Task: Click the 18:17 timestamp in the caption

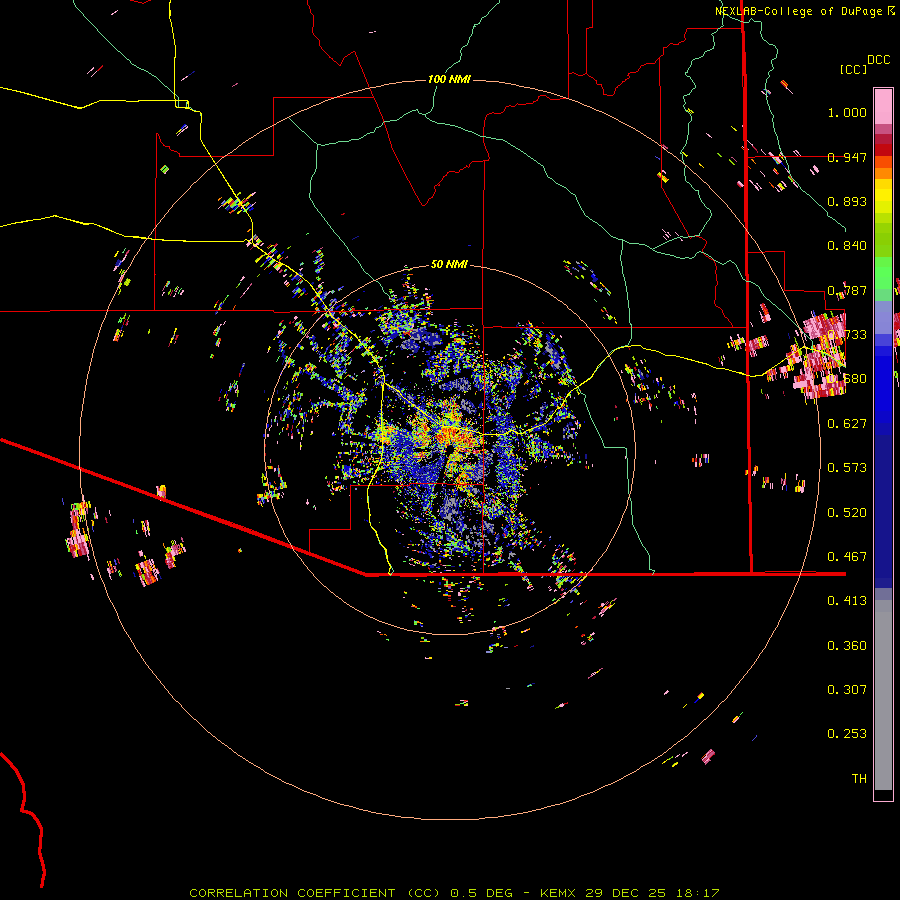Action: coord(697,893)
